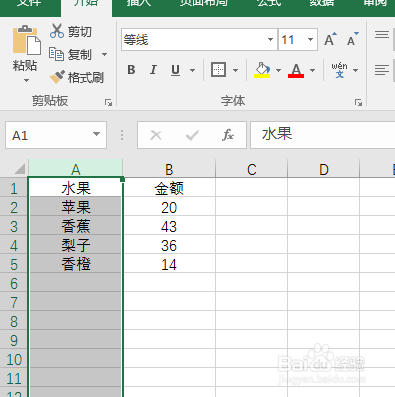
Task: Click cell containing 梨子
Action: pyautogui.click(x=76, y=245)
